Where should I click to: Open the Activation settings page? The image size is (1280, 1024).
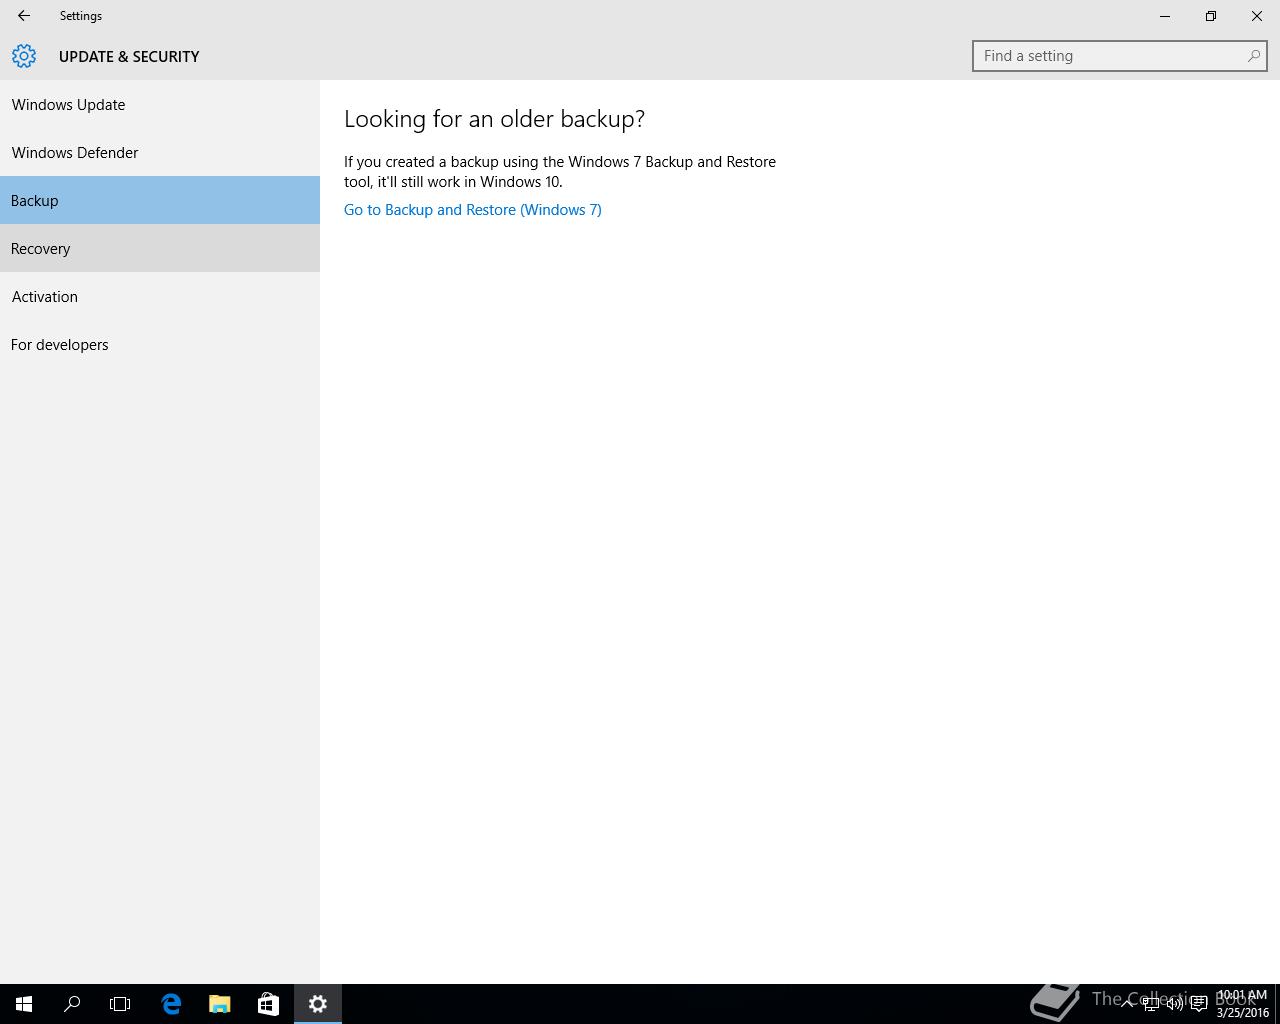click(160, 296)
